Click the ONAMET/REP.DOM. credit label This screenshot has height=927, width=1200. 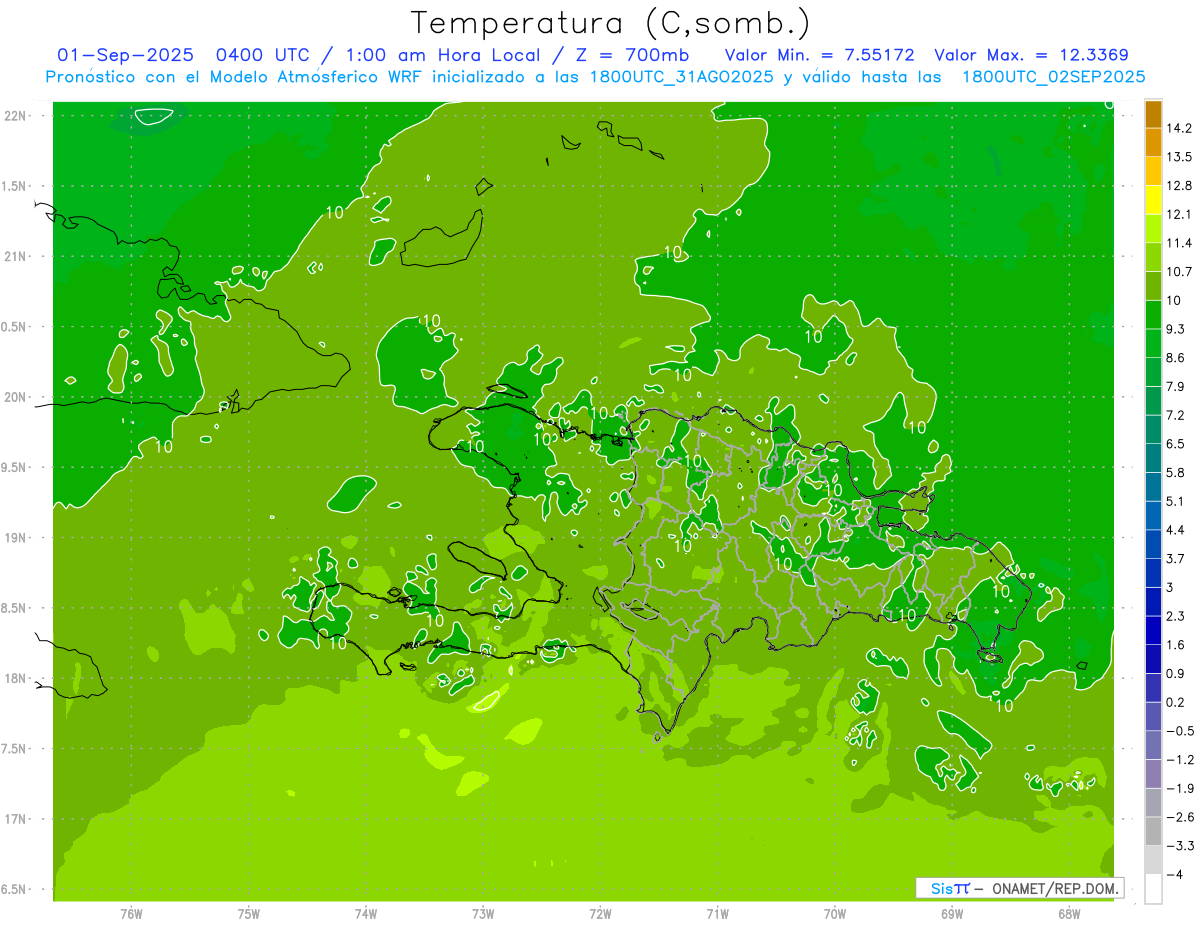coord(1056,888)
